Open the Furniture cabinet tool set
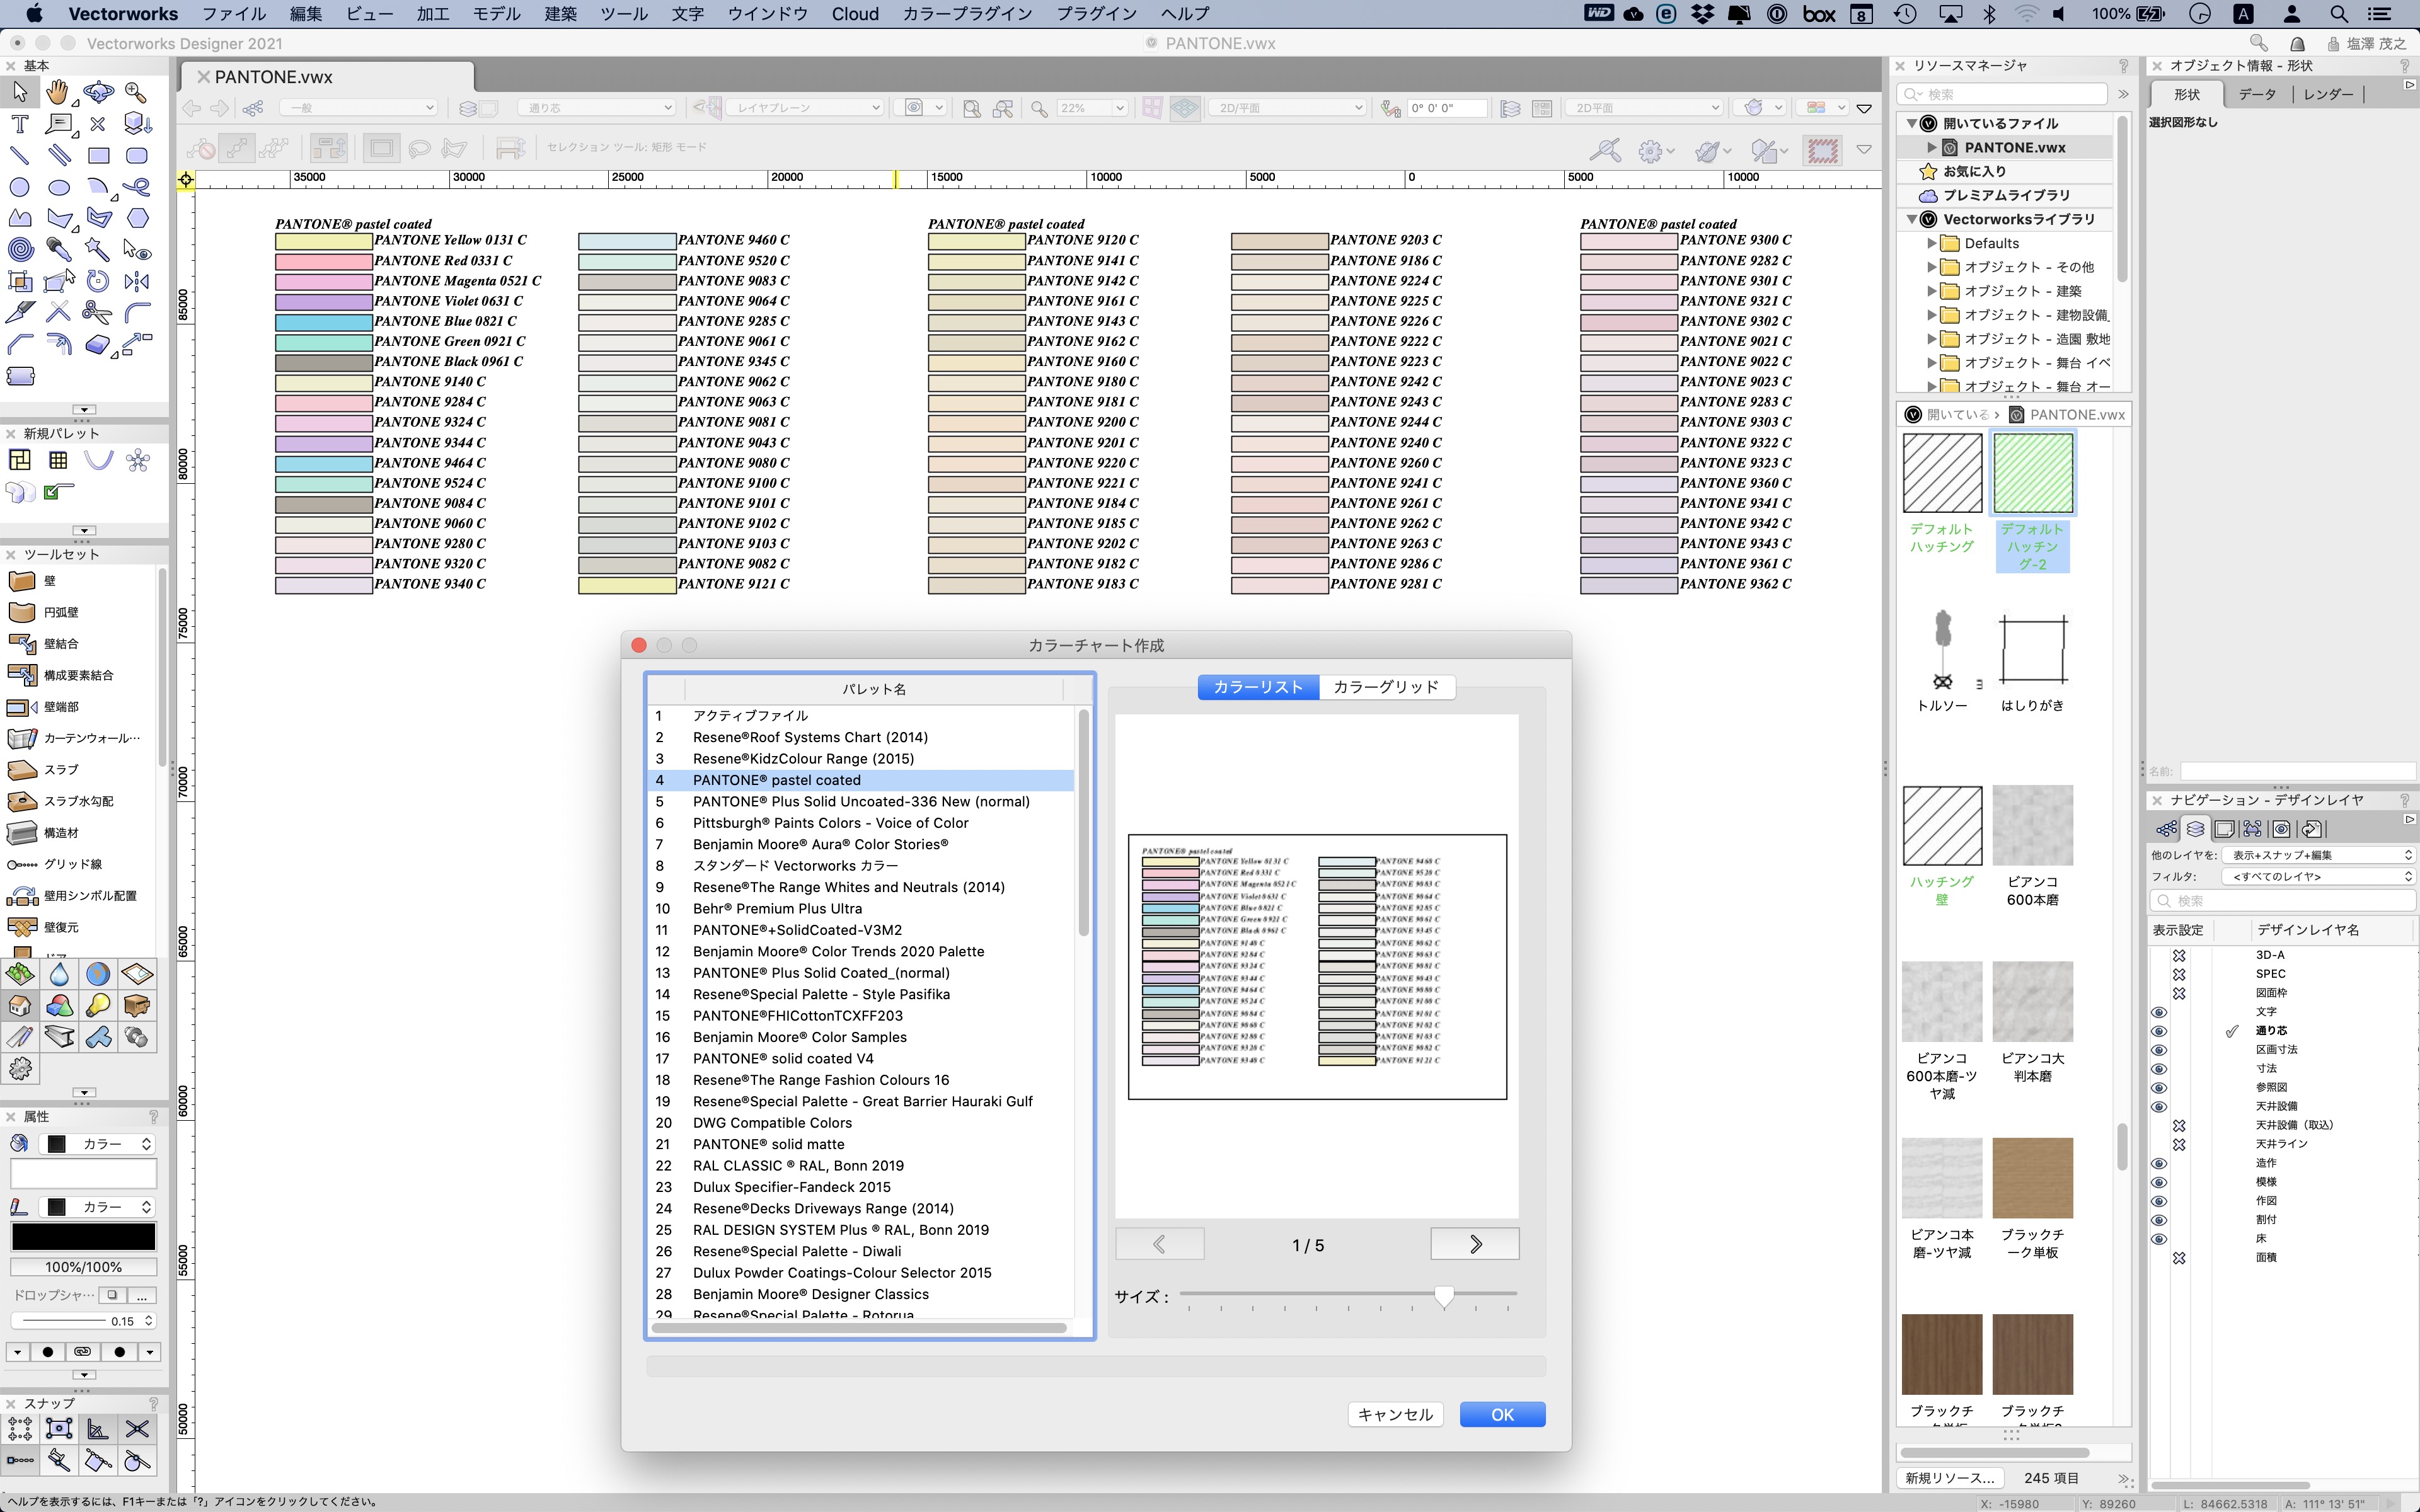 (137, 1006)
